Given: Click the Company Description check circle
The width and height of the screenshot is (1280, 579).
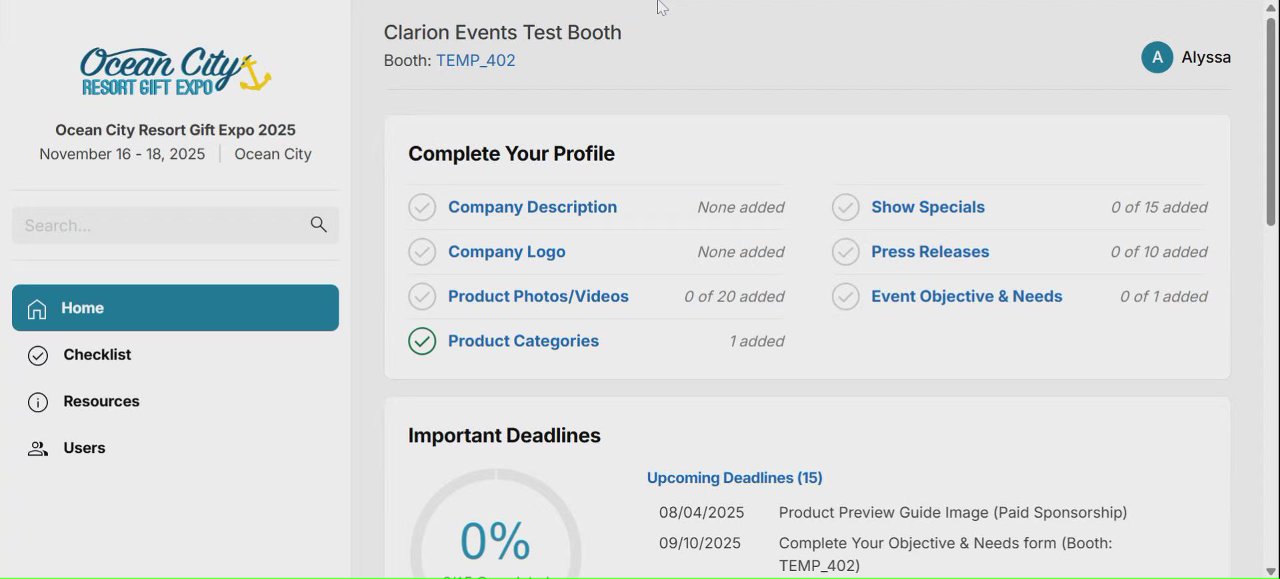Looking at the screenshot, I should [422, 208].
